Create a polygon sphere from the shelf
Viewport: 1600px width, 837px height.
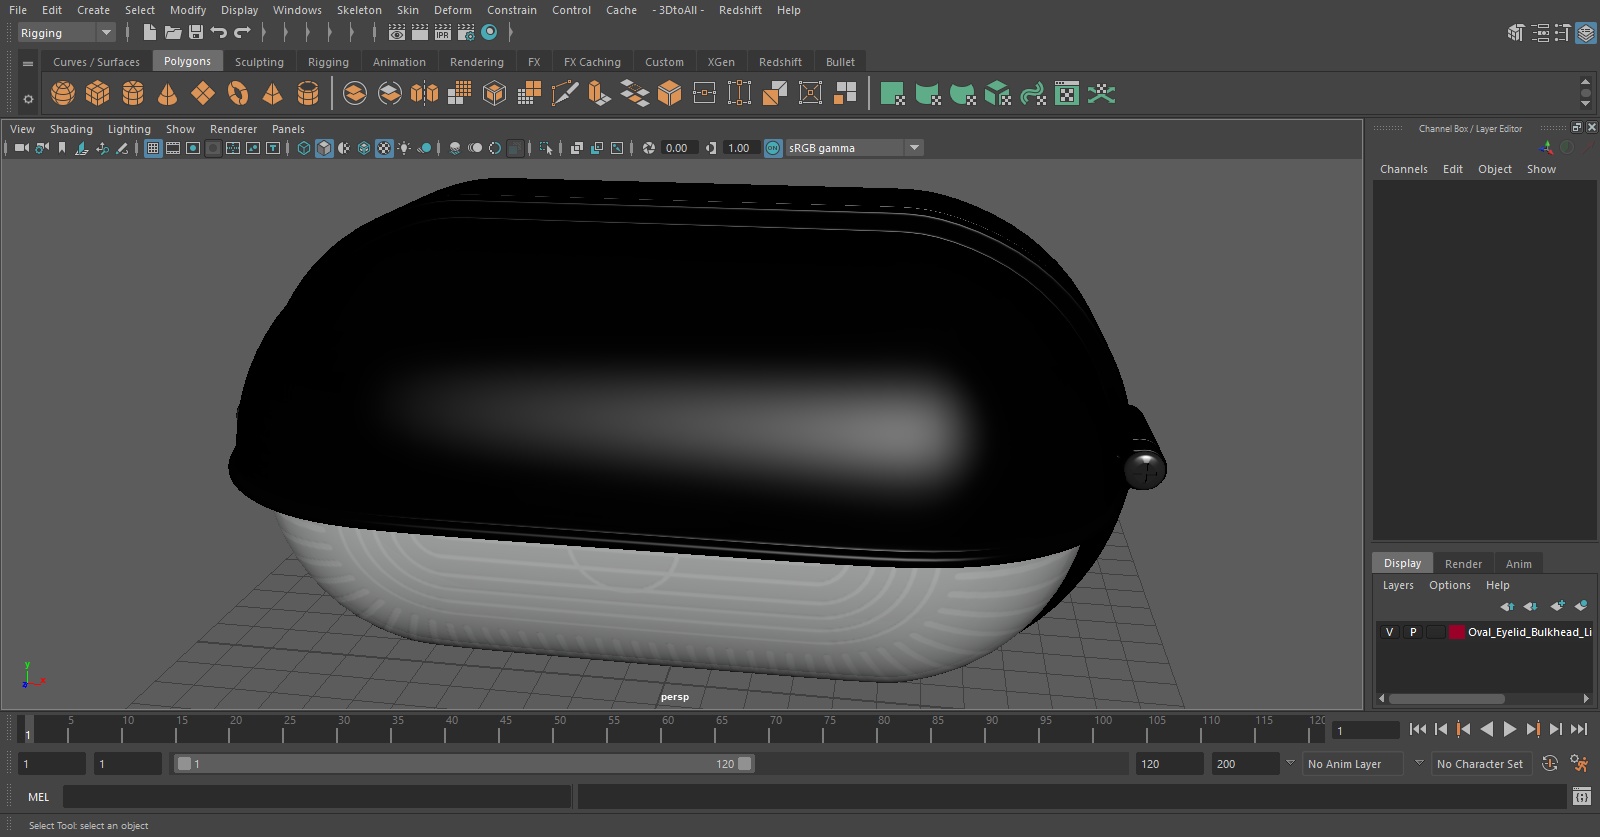63,94
